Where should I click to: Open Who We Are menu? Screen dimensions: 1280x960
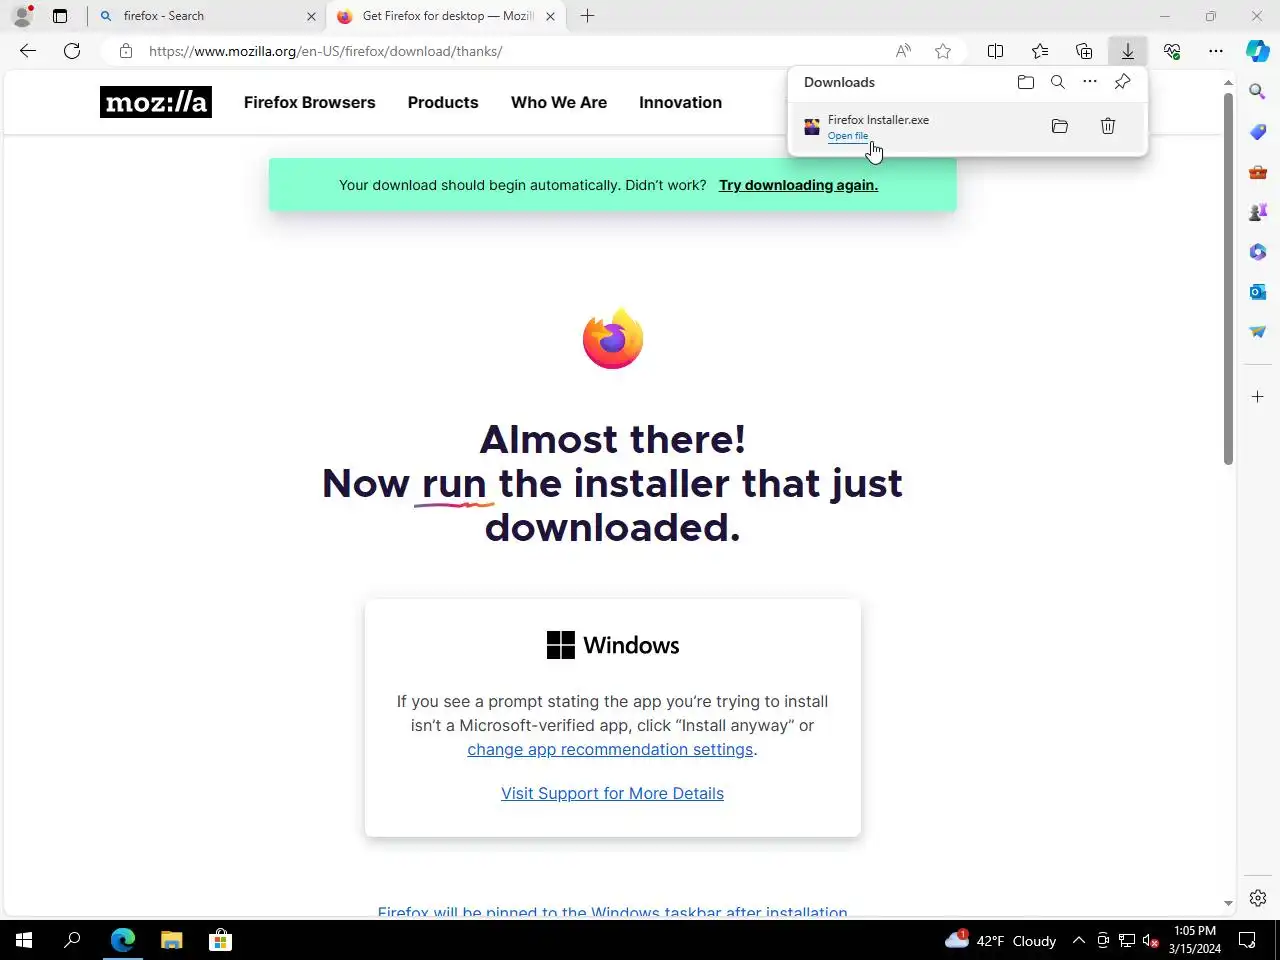559,102
